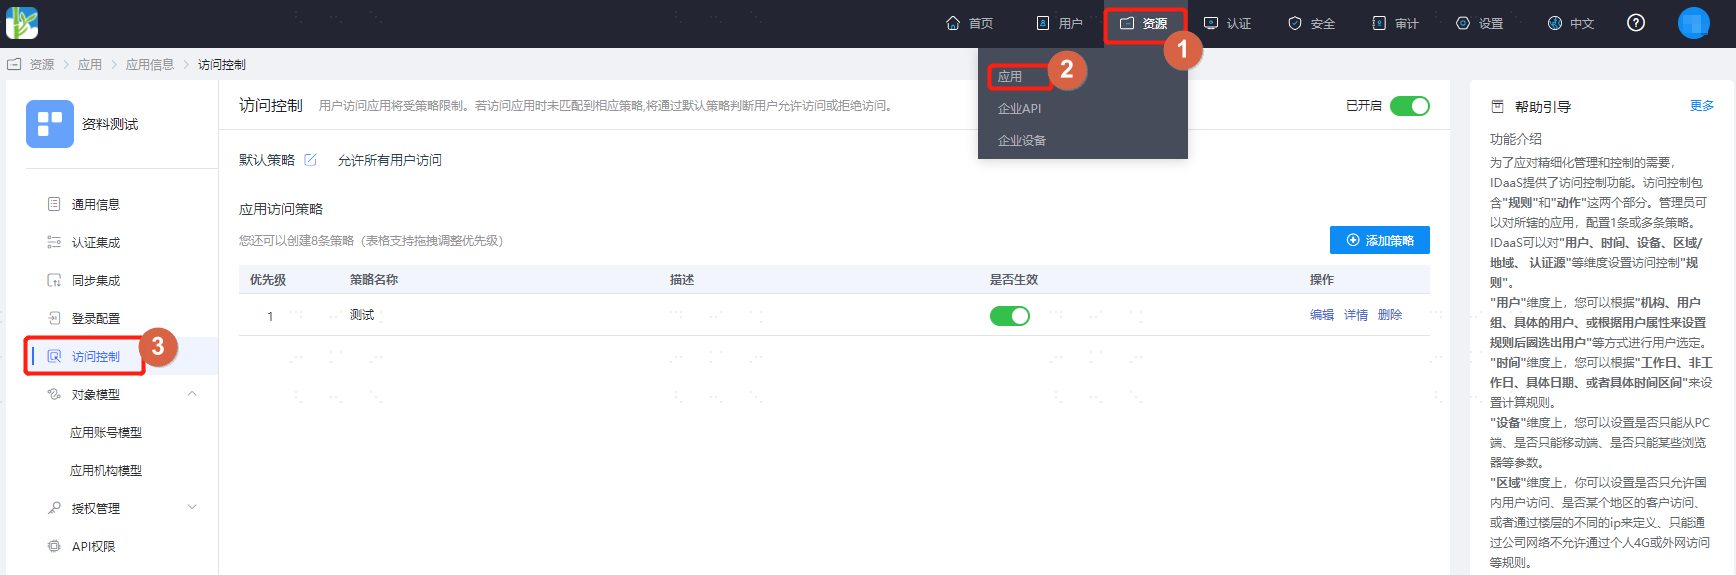Click the 资料测试 application icon
Viewport: 1736px width, 575px height.
click(x=50, y=124)
